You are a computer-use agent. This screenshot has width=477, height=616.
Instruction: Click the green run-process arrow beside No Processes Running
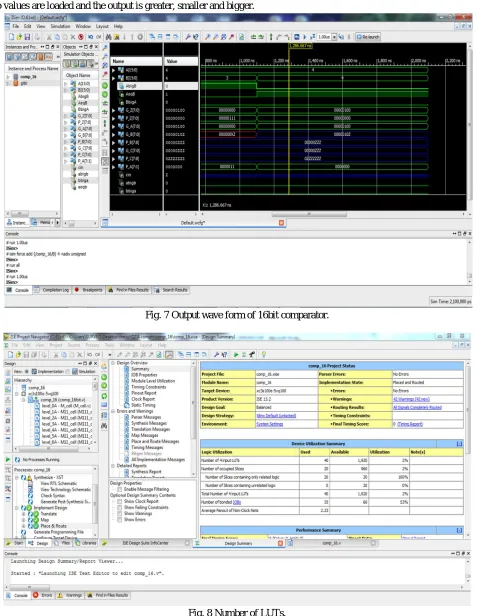[8, 459]
